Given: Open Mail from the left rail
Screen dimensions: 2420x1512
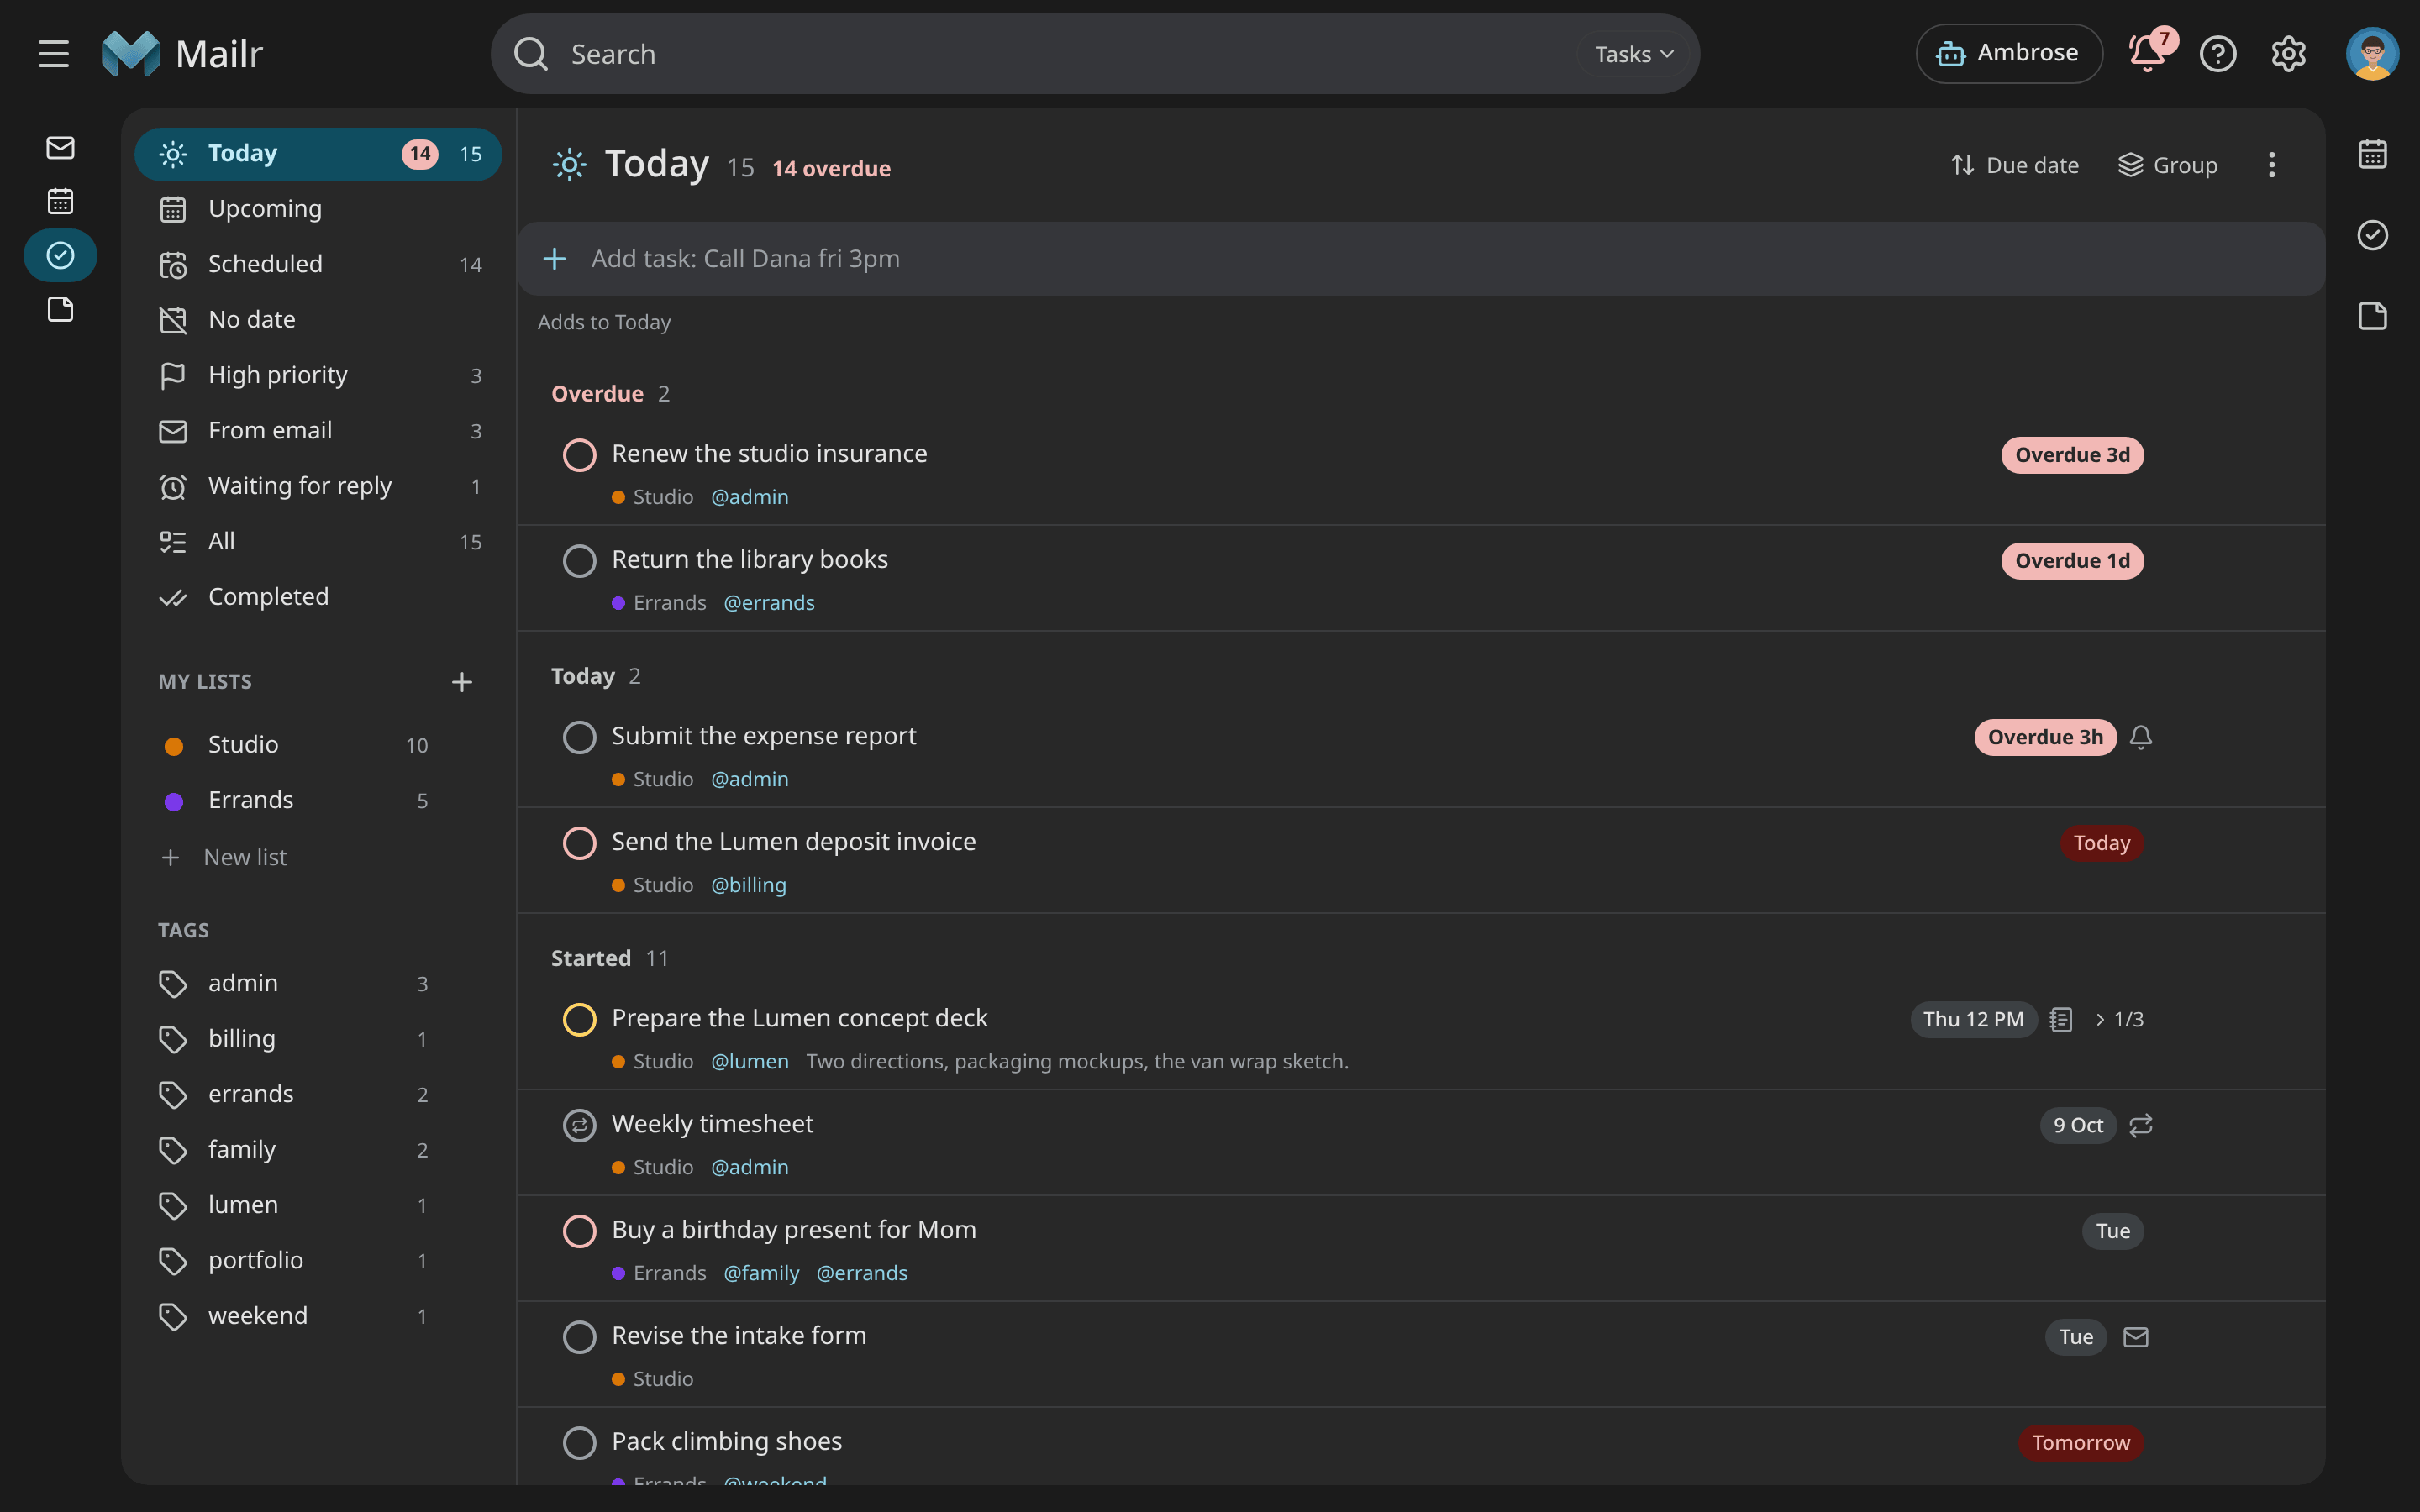Looking at the screenshot, I should 60,148.
